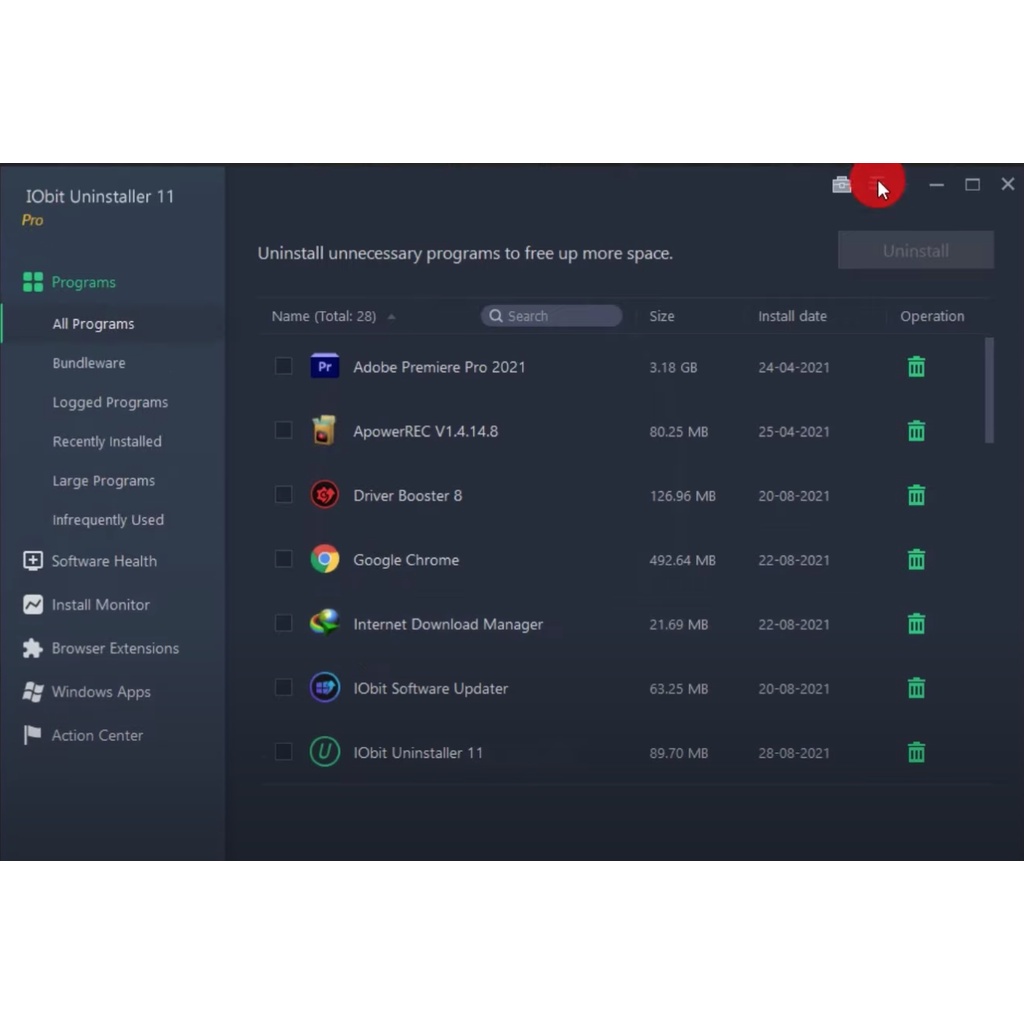Viewport: 1024px width, 1024px height.
Task: Open Browser Extensions in sidebar
Action: [115, 648]
